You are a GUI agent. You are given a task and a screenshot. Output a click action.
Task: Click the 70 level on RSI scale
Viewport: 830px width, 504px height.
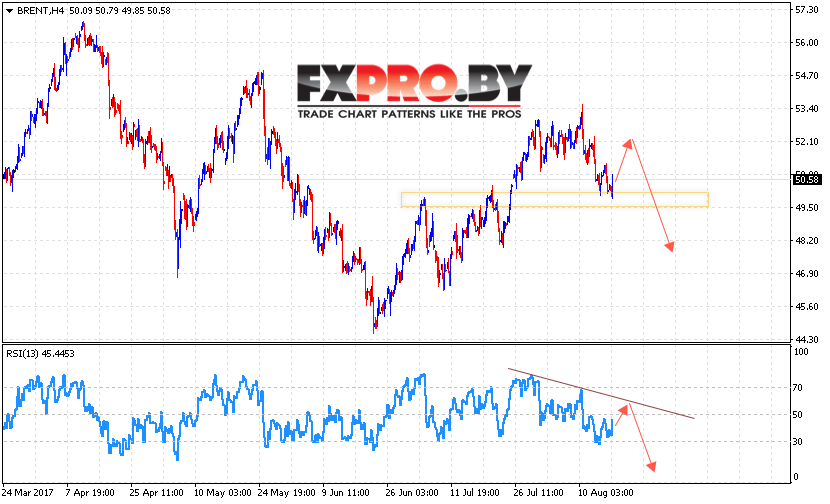799,388
